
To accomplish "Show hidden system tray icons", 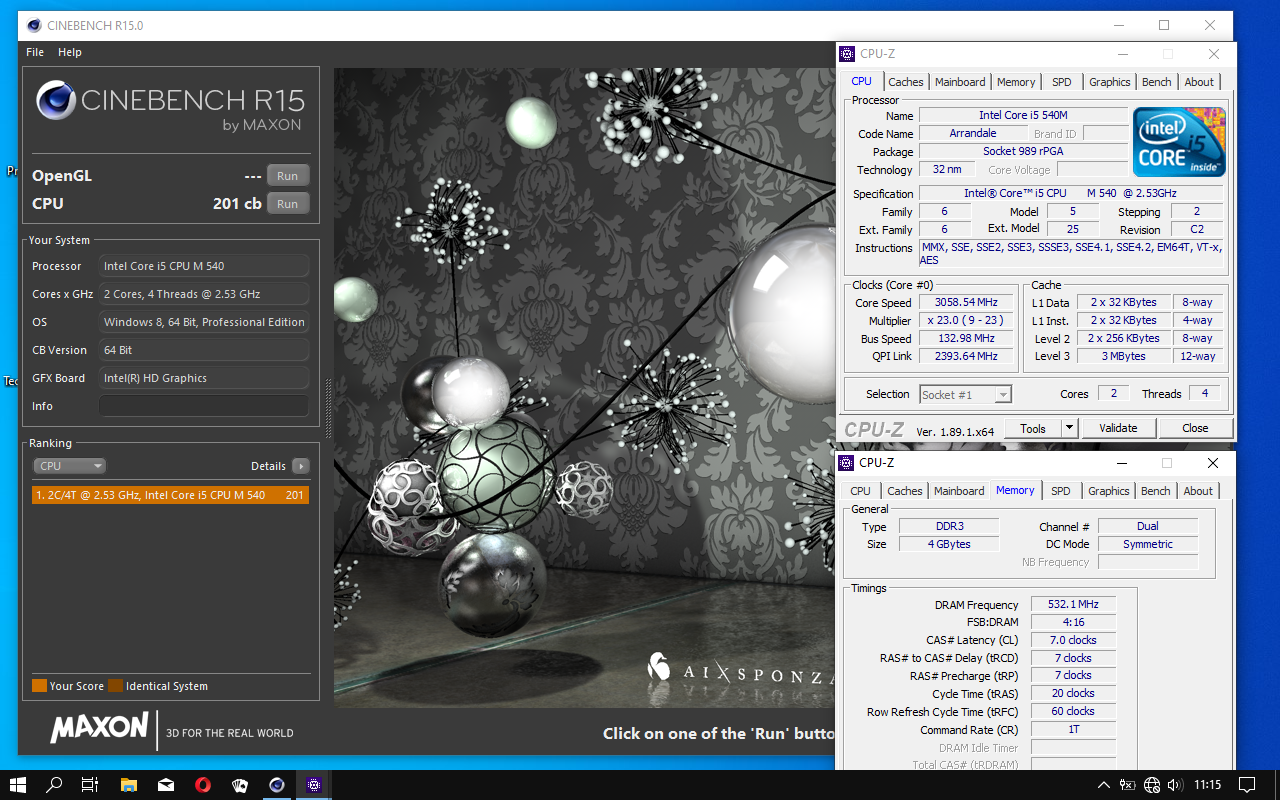I will [1104, 785].
